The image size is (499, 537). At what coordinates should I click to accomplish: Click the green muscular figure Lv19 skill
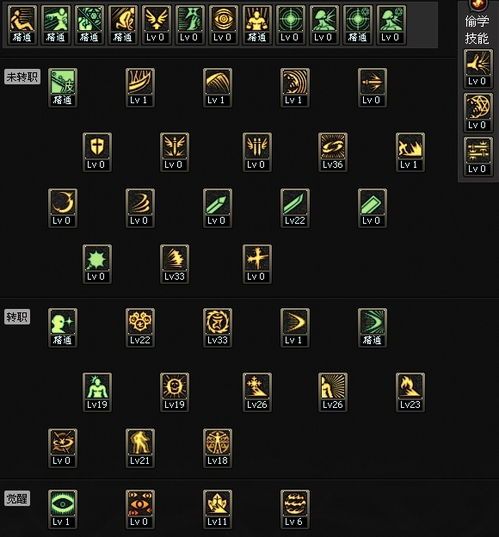point(97,392)
